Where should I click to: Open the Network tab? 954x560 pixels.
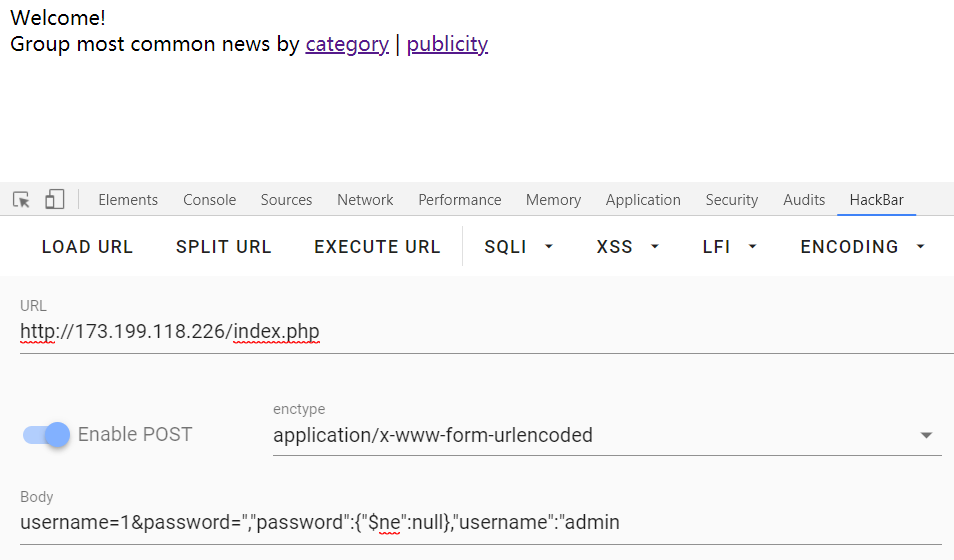(x=365, y=200)
